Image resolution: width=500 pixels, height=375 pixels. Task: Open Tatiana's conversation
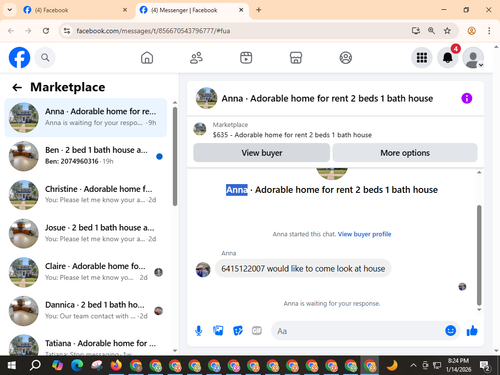click(x=86, y=344)
